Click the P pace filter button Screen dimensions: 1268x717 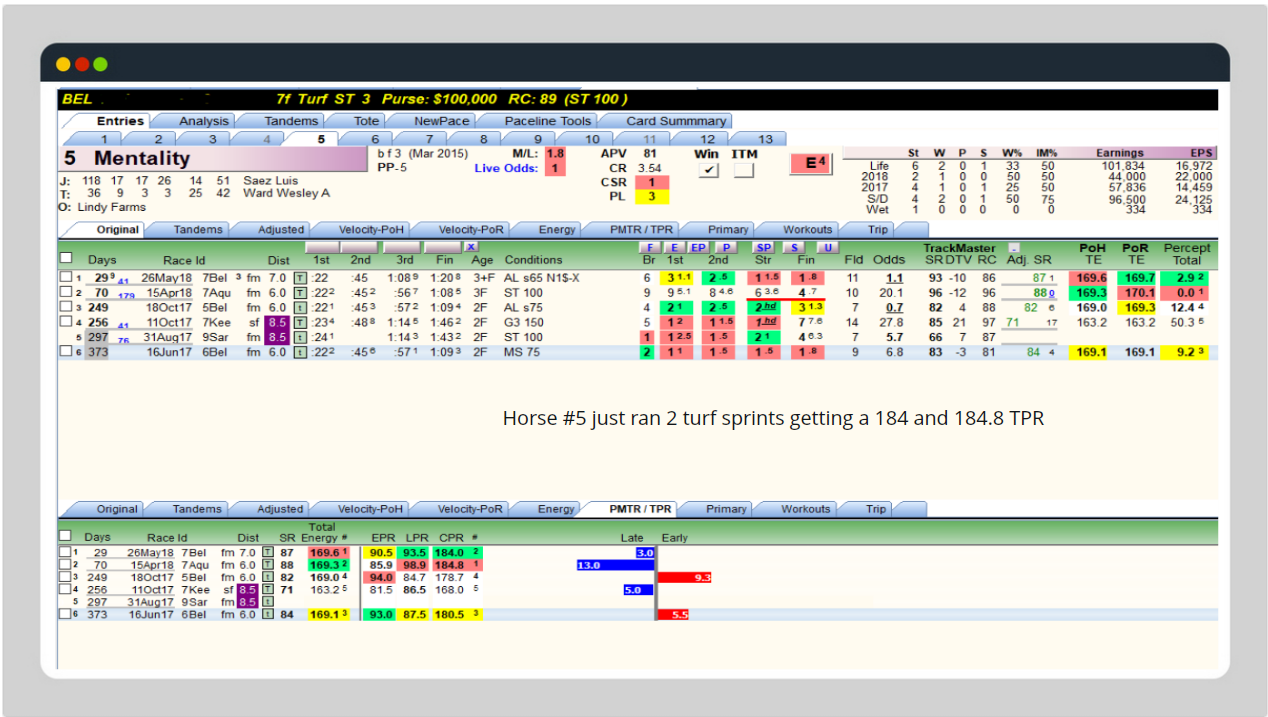725,246
